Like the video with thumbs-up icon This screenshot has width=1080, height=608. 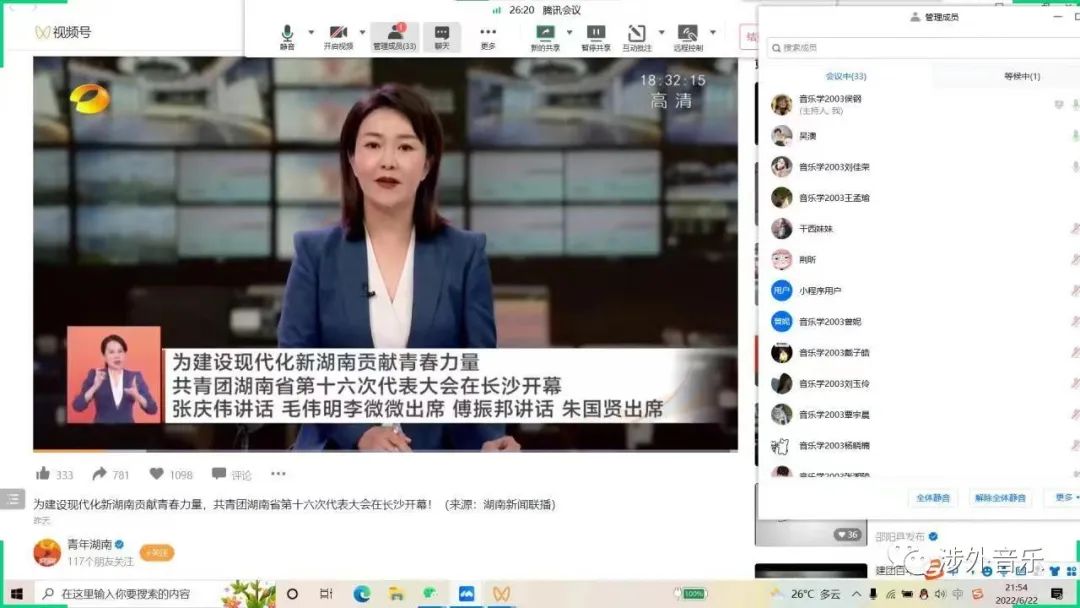coord(43,474)
